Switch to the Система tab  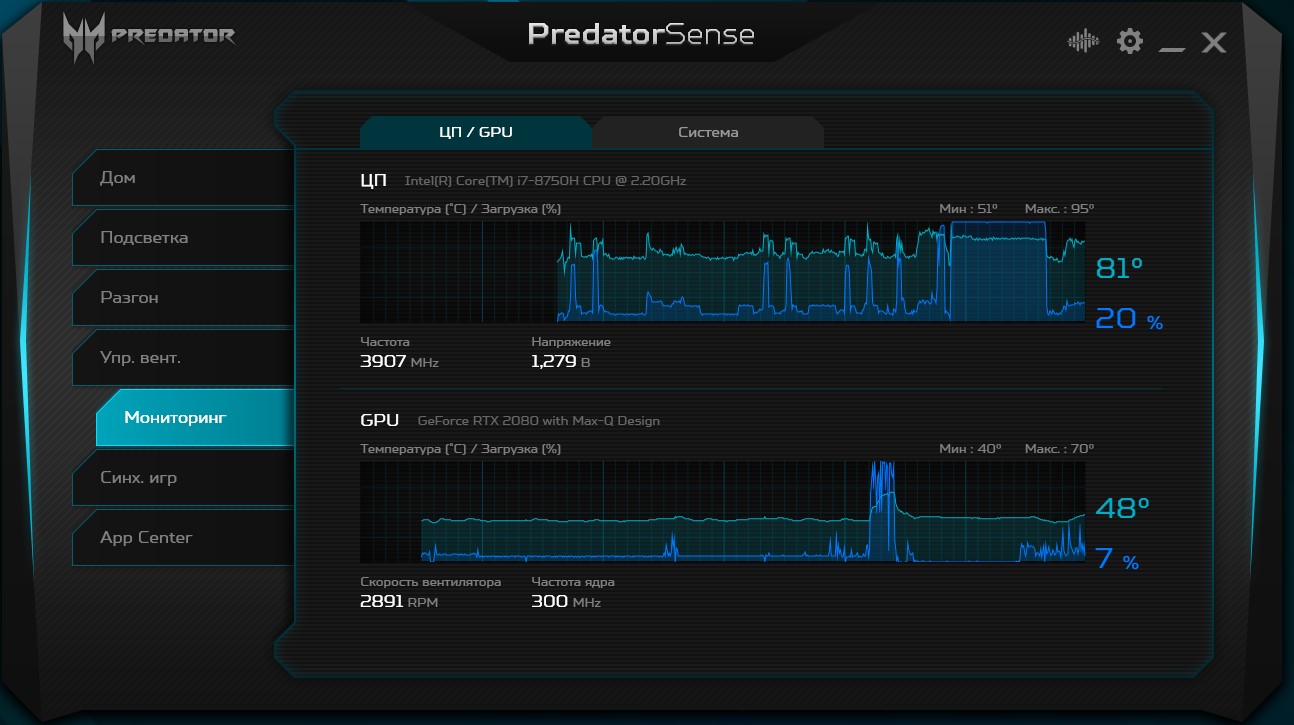click(x=708, y=132)
